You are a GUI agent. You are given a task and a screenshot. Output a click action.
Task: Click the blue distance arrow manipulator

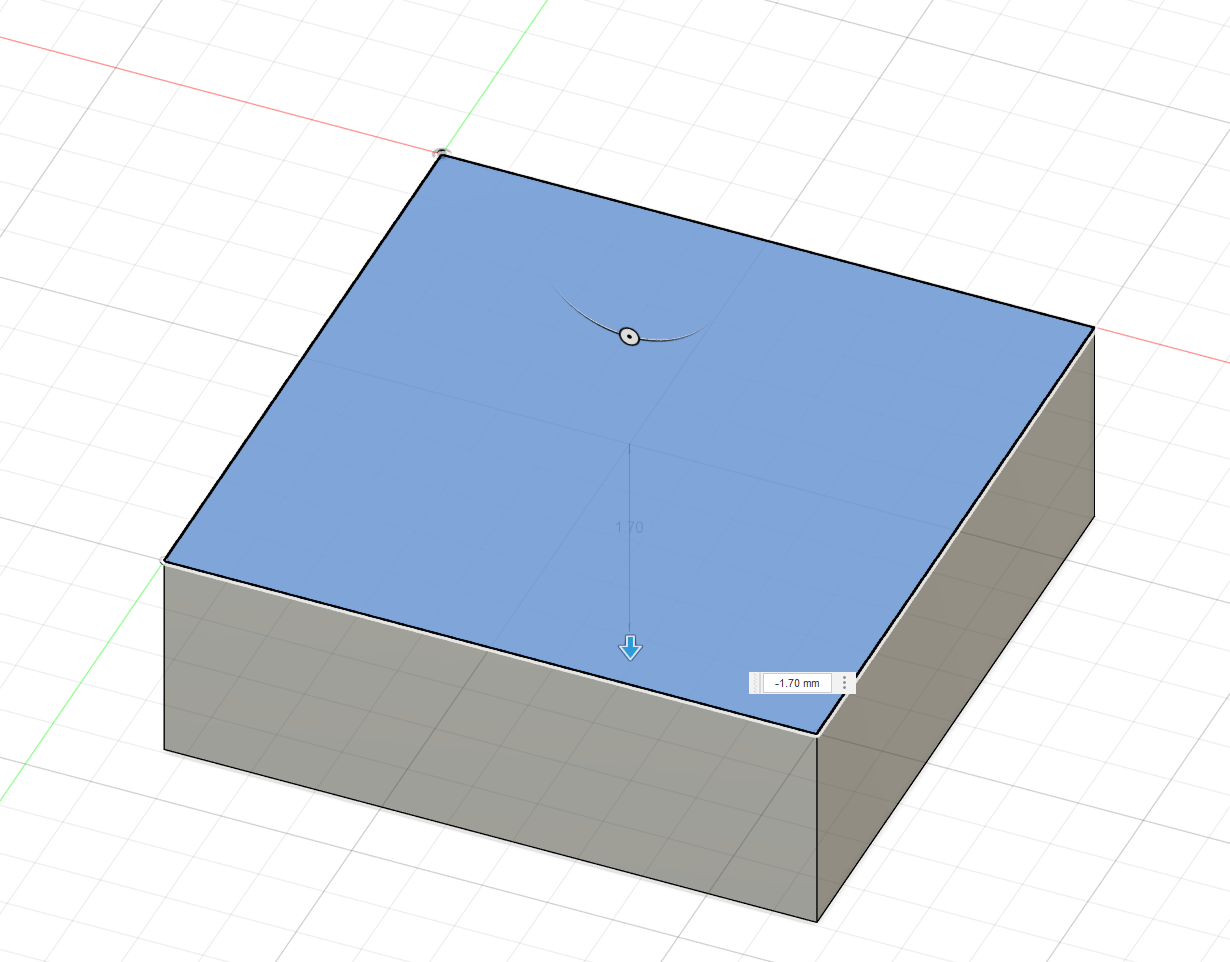pos(630,648)
